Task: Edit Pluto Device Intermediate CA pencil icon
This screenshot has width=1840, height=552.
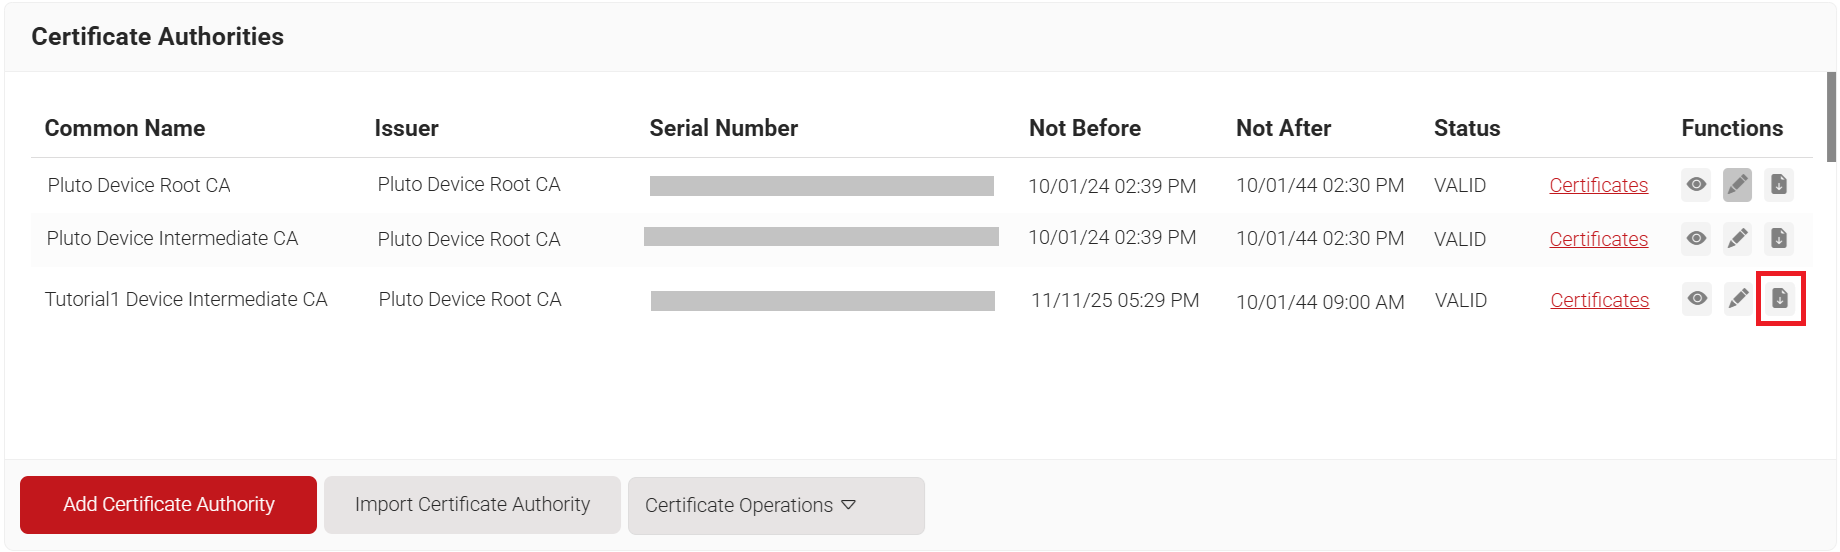Action: click(x=1737, y=239)
